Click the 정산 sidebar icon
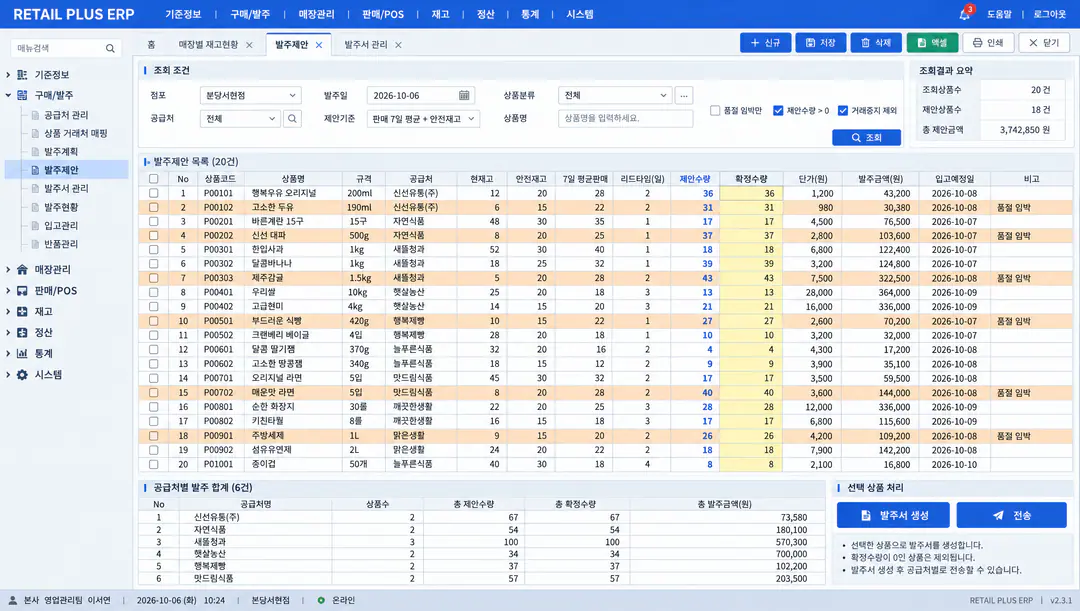Viewport: 1080px width, 611px height. pos(22,332)
